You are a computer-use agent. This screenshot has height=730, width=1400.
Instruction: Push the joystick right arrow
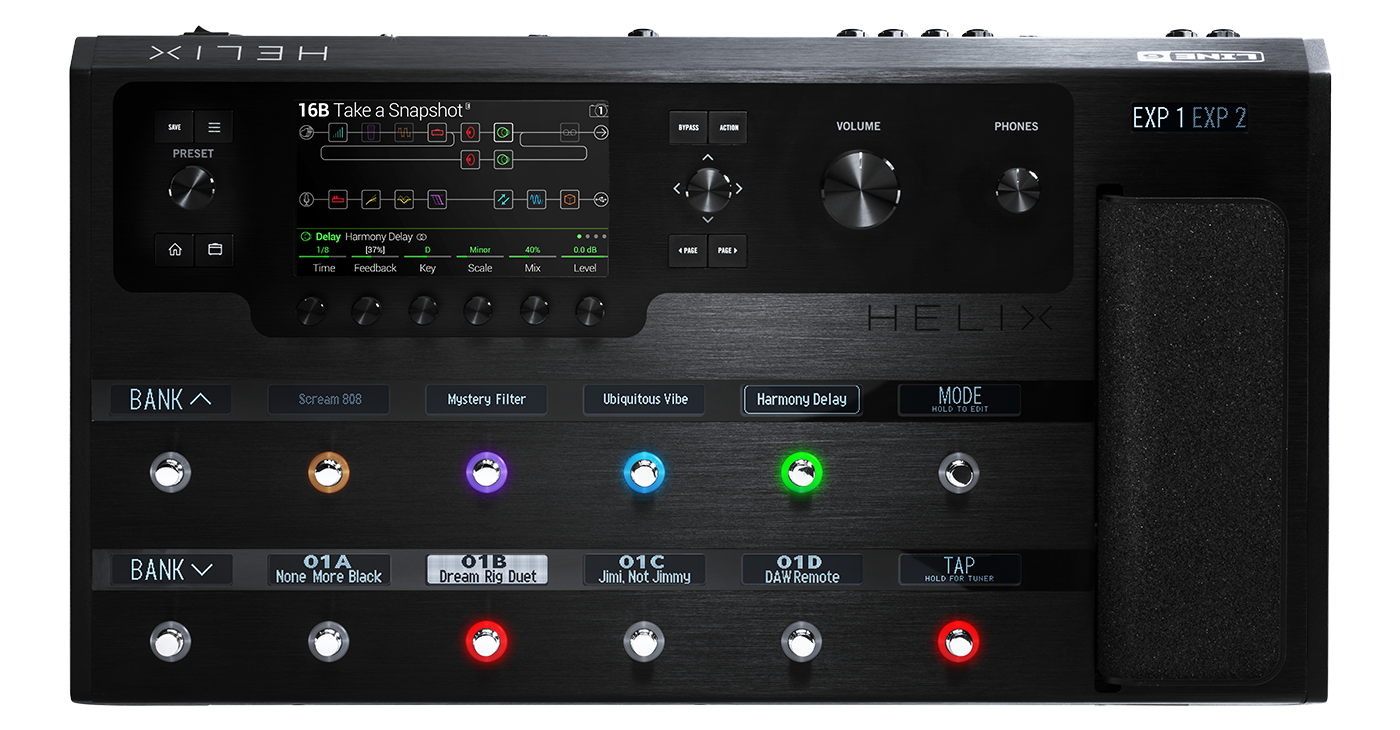click(x=739, y=188)
